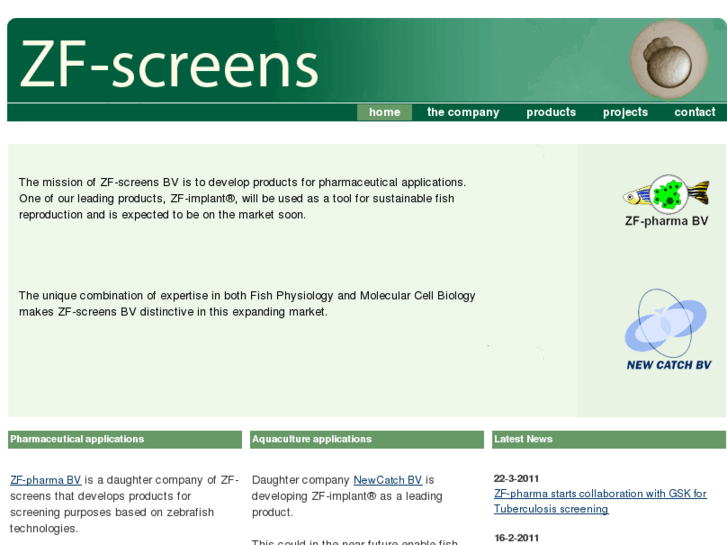Viewport: 727px width, 545px height.
Task: Follow the NewCatch BV link
Action: click(x=388, y=480)
